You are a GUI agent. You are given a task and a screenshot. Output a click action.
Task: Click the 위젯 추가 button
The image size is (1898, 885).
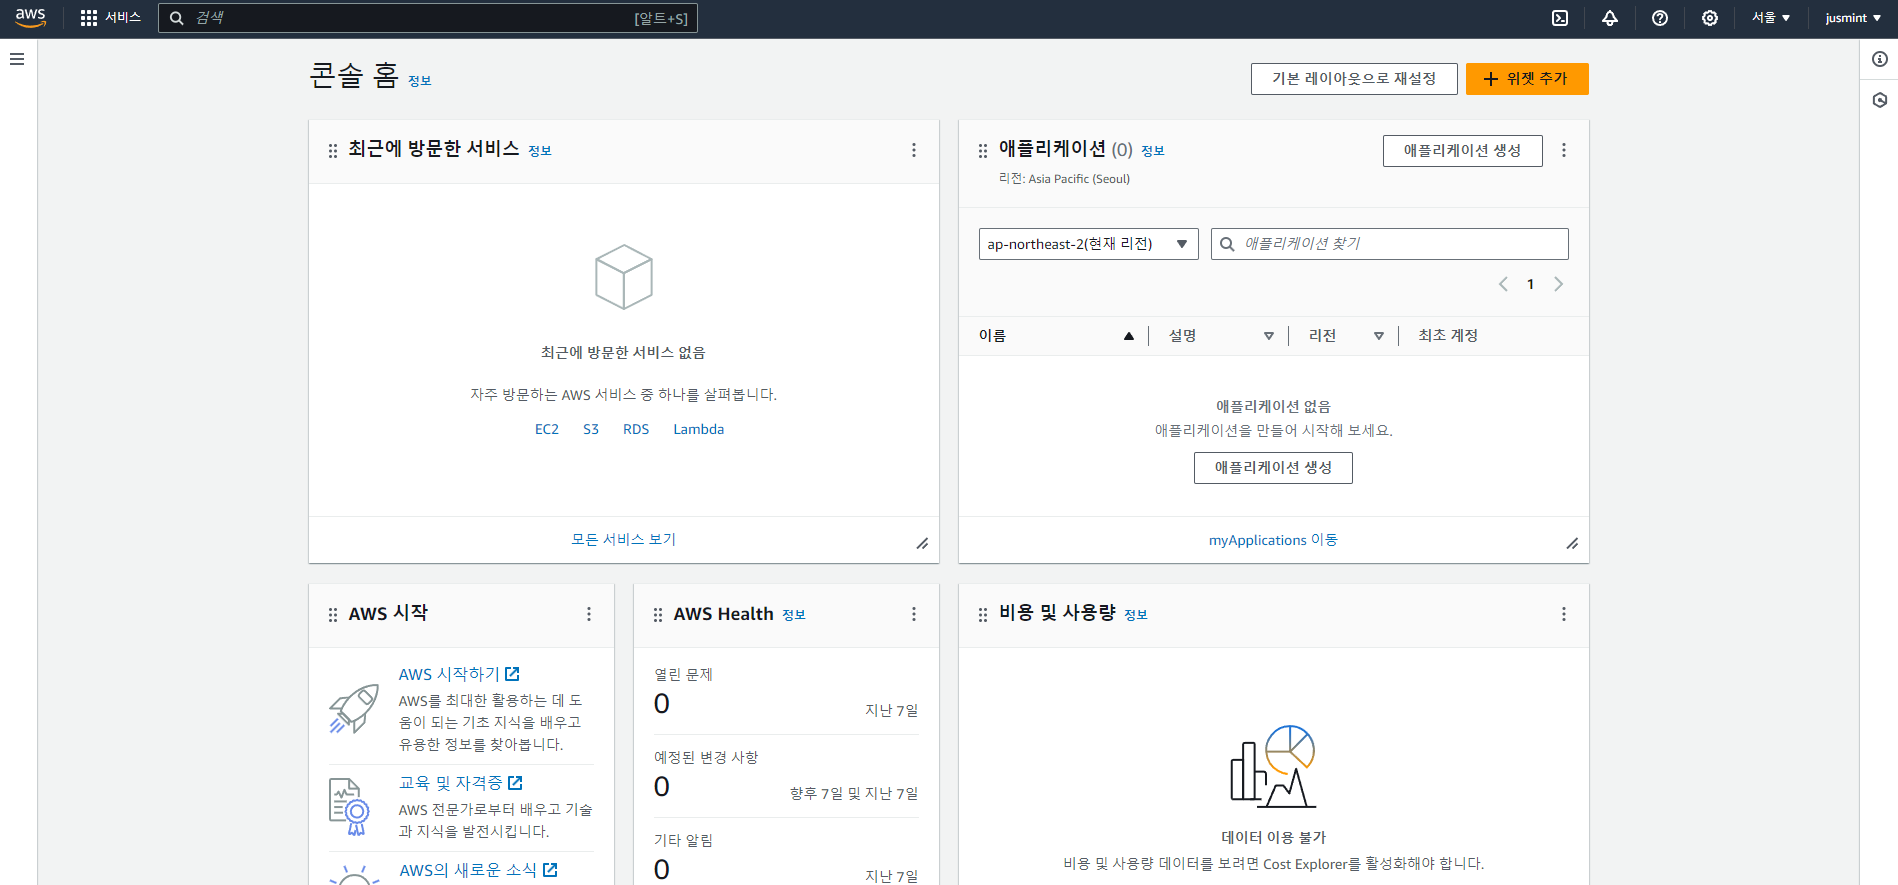(x=1527, y=79)
